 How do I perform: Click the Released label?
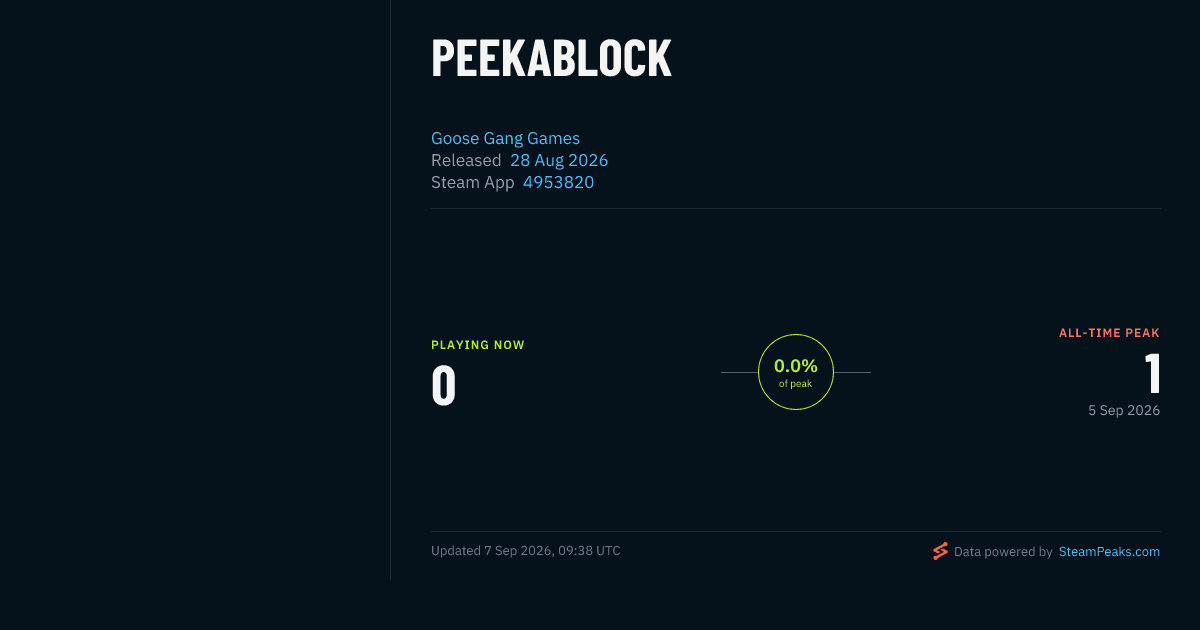click(466, 160)
